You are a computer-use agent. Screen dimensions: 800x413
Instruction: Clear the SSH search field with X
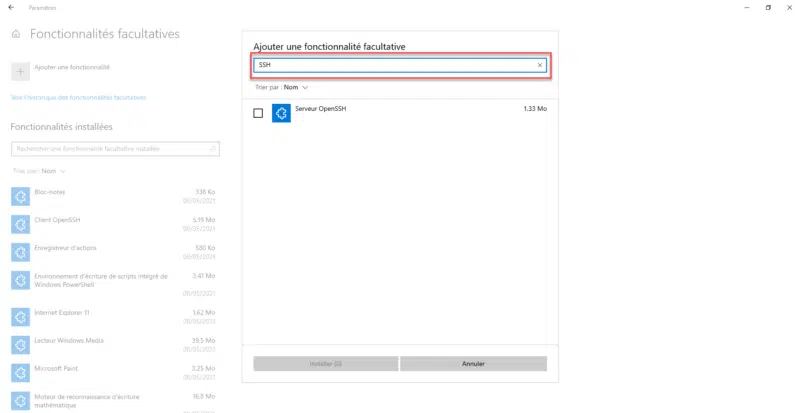tap(540, 65)
